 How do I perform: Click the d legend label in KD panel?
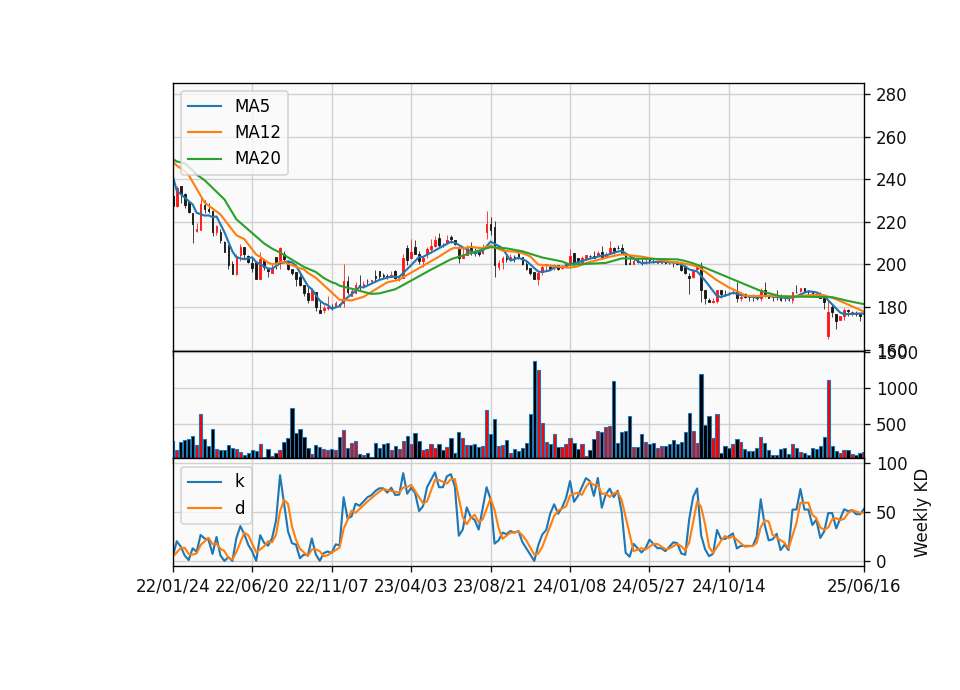239,508
